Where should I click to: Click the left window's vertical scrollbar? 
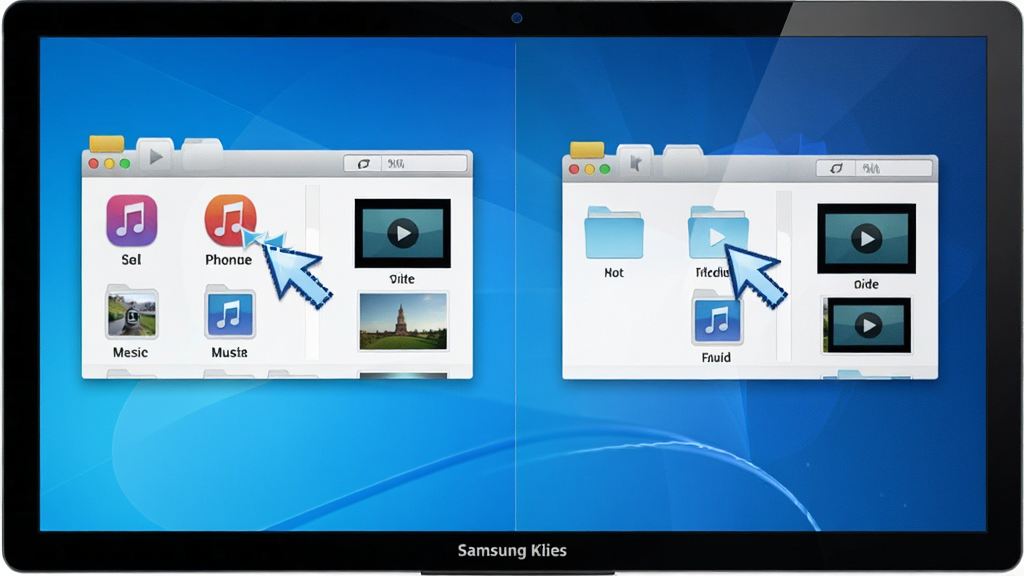pyautogui.click(x=313, y=272)
